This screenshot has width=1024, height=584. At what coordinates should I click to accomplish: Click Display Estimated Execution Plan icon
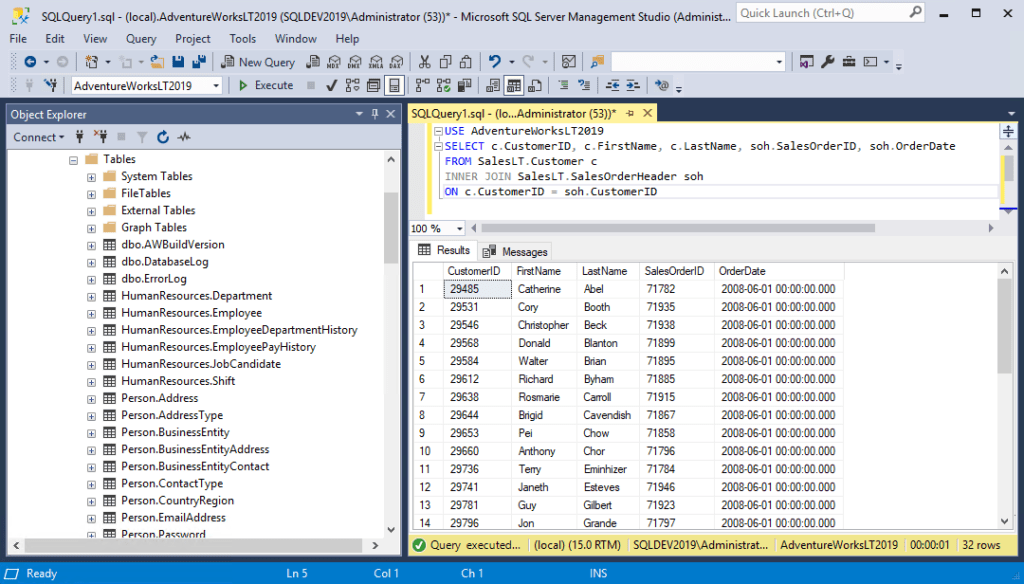click(353, 86)
